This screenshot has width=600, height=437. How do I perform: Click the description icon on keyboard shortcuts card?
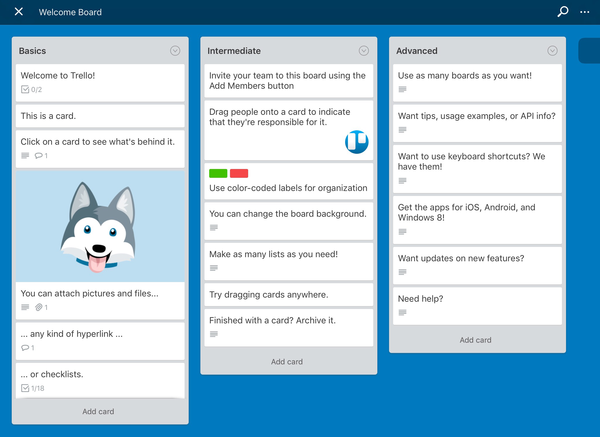403,181
